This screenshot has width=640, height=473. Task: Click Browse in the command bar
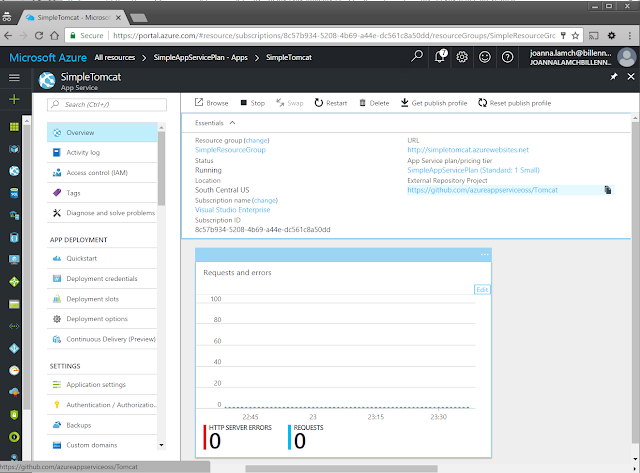(211, 103)
